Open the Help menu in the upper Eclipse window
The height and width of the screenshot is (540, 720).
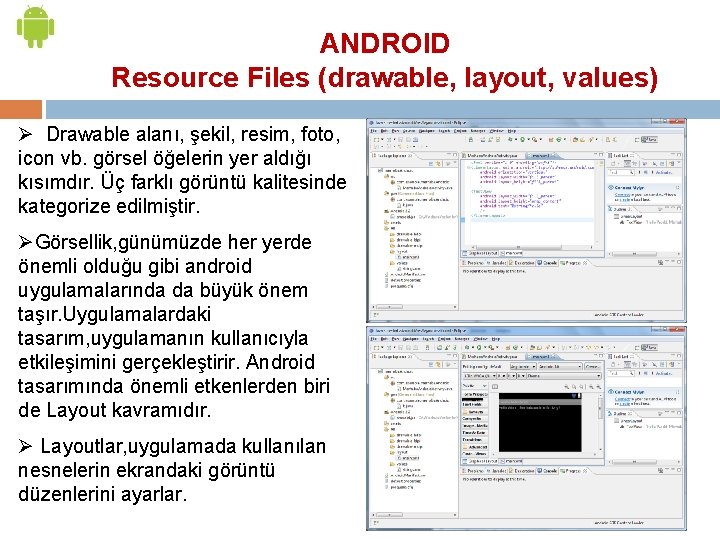click(512, 131)
